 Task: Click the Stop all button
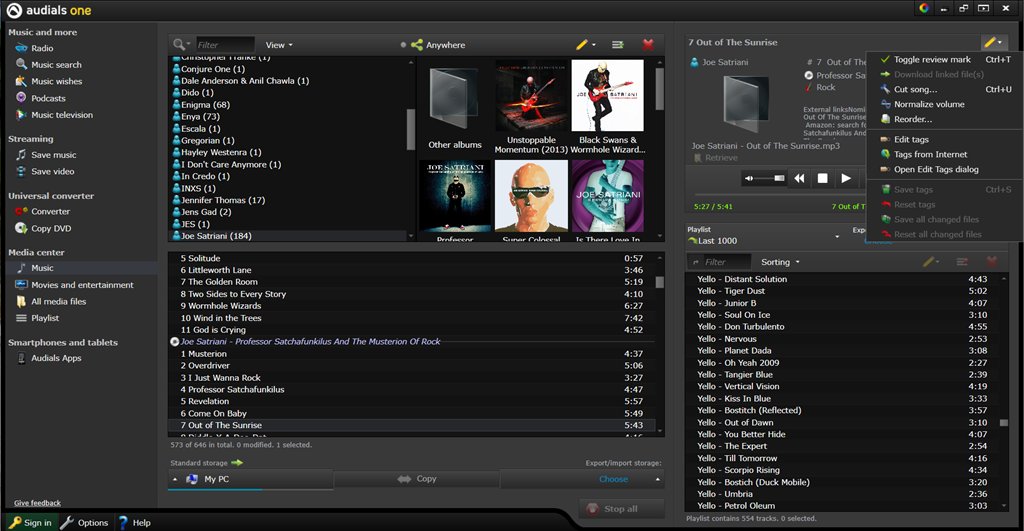pos(621,509)
